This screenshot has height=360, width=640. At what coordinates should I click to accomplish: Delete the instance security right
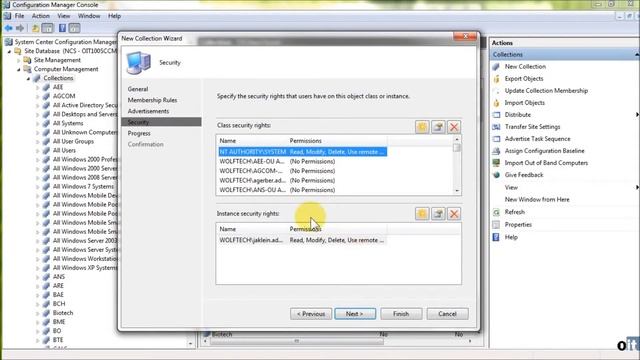pos(454,213)
